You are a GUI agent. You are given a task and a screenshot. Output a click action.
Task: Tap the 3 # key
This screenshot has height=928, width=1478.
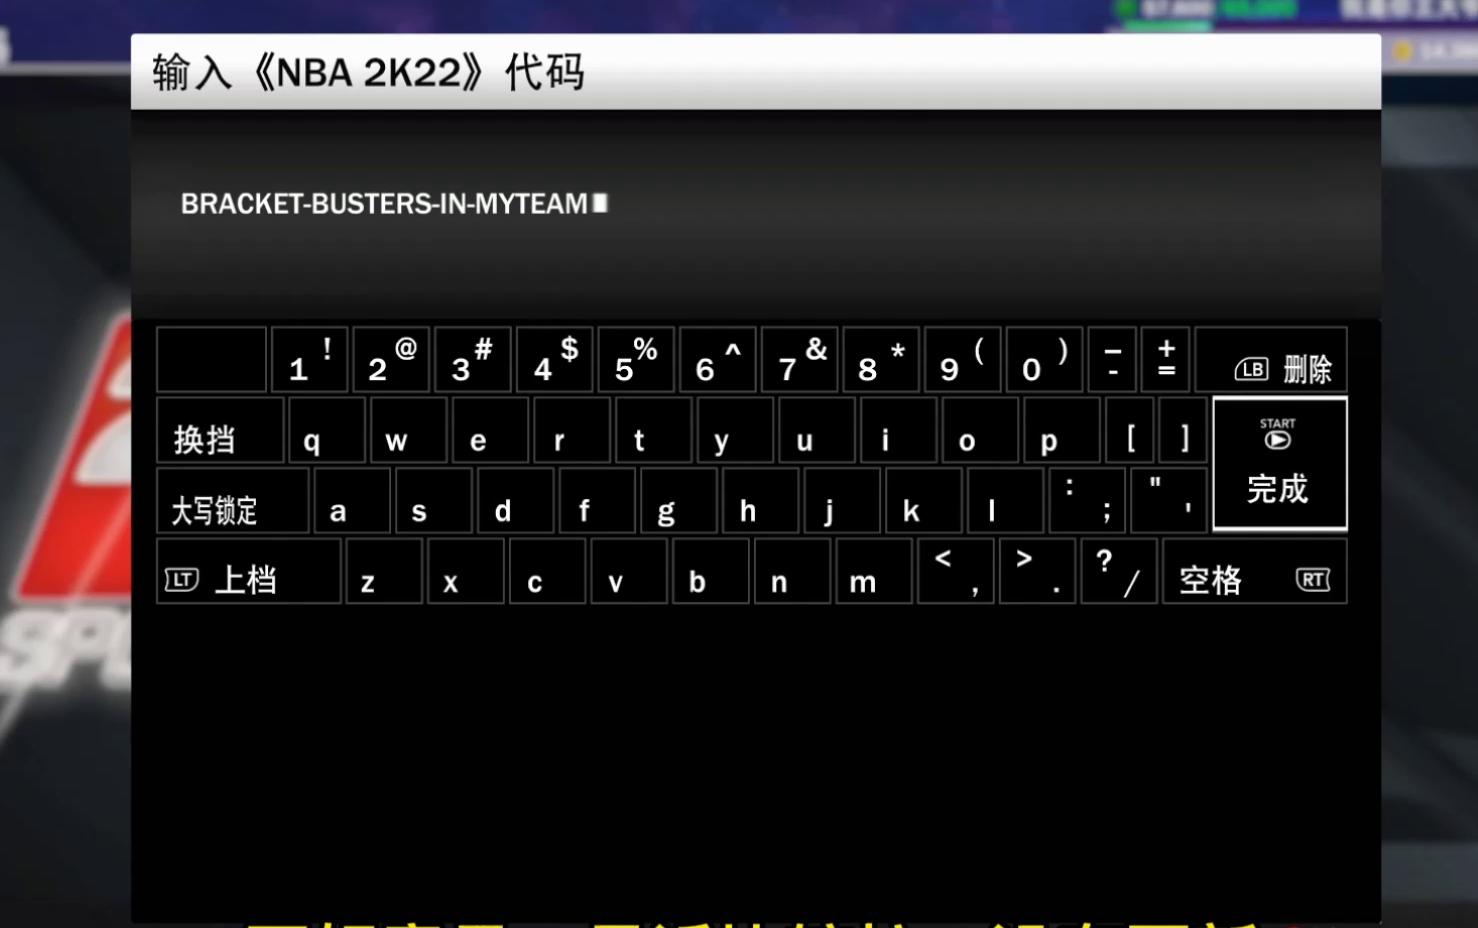[x=473, y=360]
